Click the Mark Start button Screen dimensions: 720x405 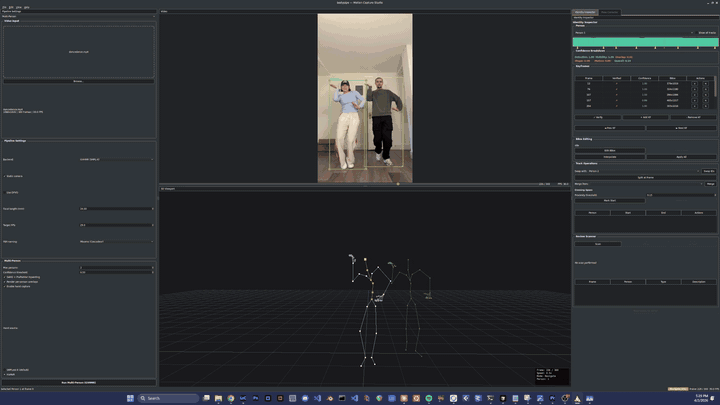610,201
